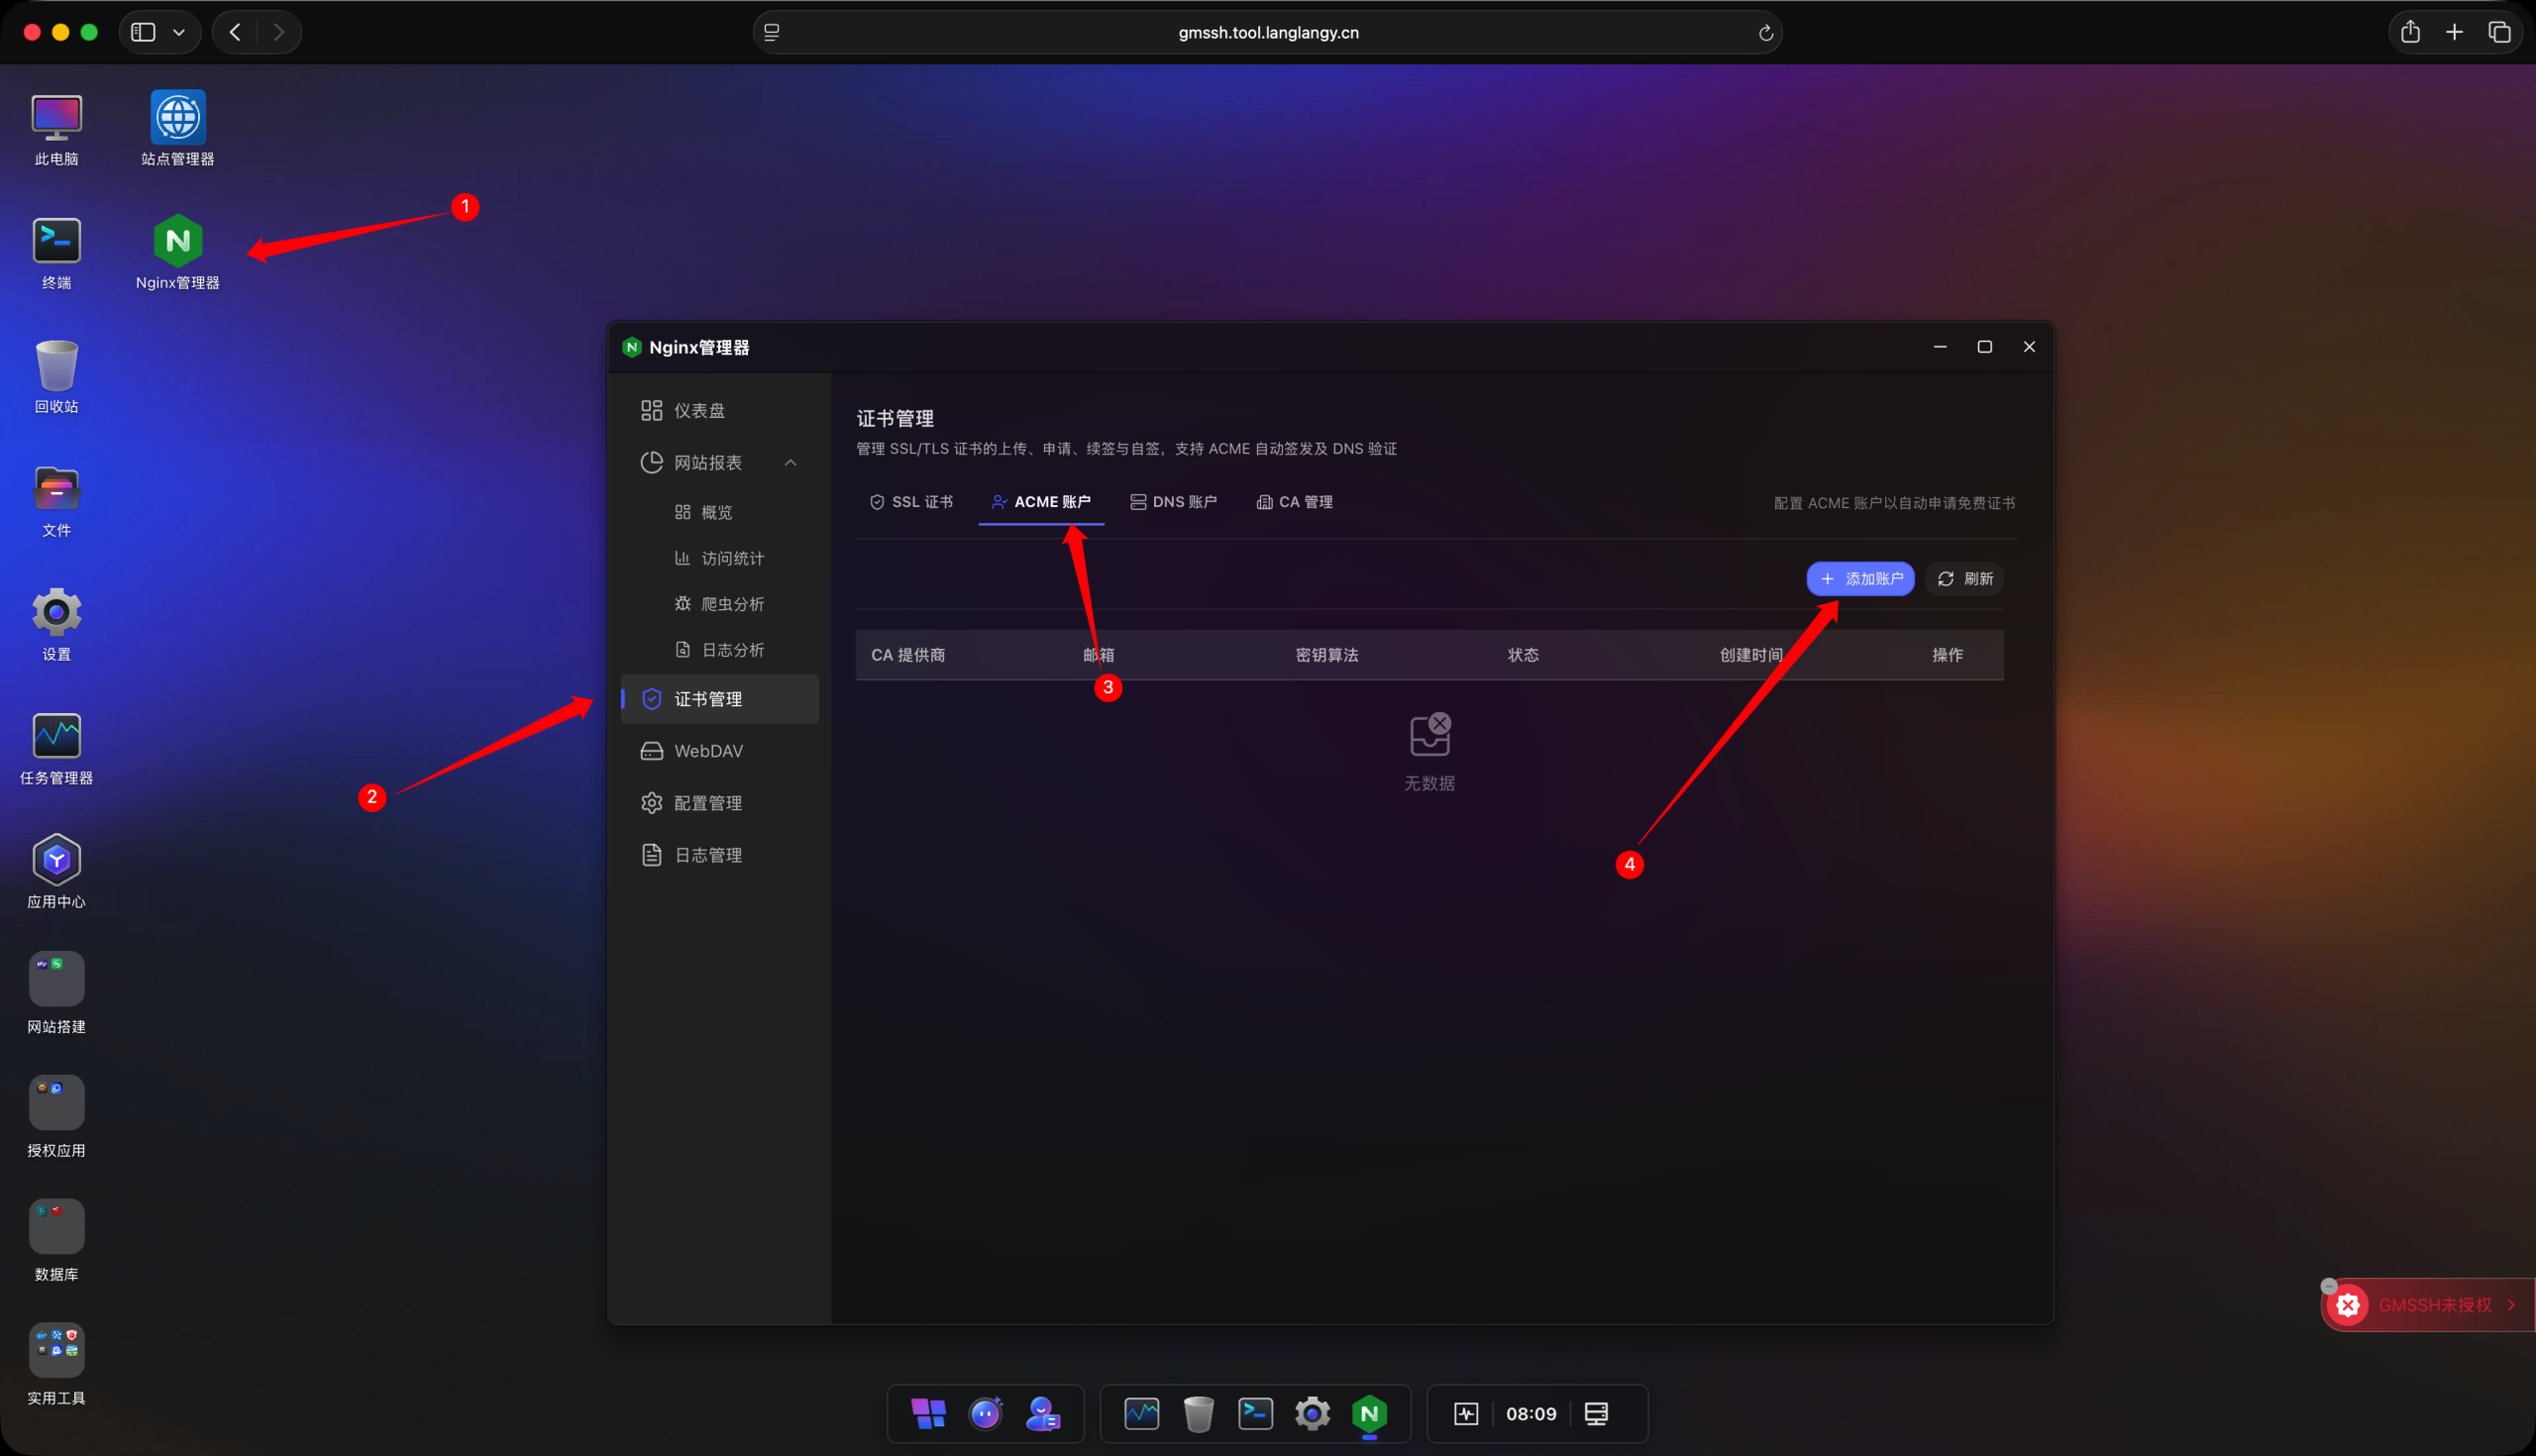Open WebDAV in the sidebar
The width and height of the screenshot is (2536, 1456).
[720, 751]
